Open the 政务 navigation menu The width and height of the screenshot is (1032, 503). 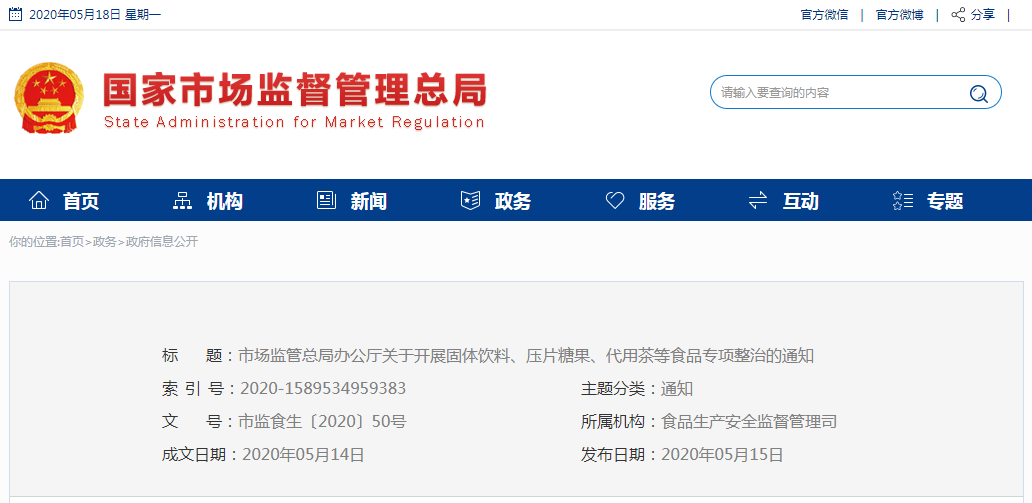(512, 201)
